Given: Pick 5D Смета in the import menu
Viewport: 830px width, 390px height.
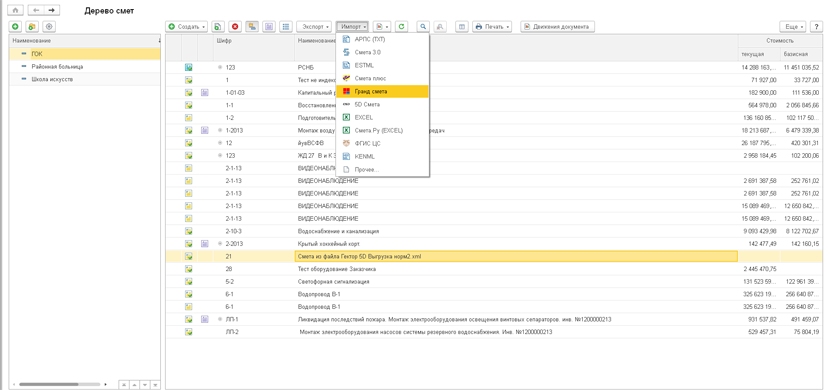Looking at the screenshot, I should click(382, 104).
